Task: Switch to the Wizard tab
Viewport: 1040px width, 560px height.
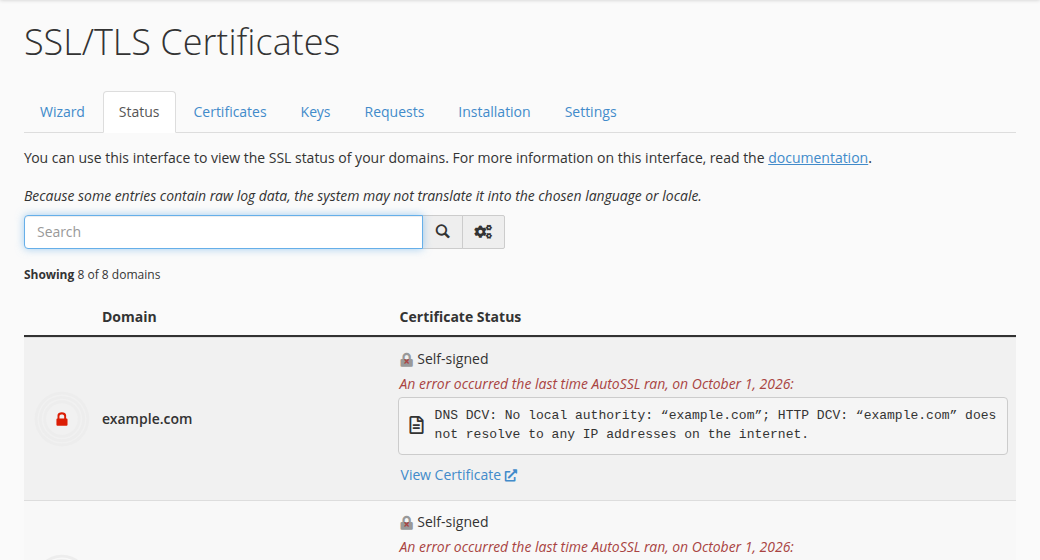Action: (x=62, y=111)
